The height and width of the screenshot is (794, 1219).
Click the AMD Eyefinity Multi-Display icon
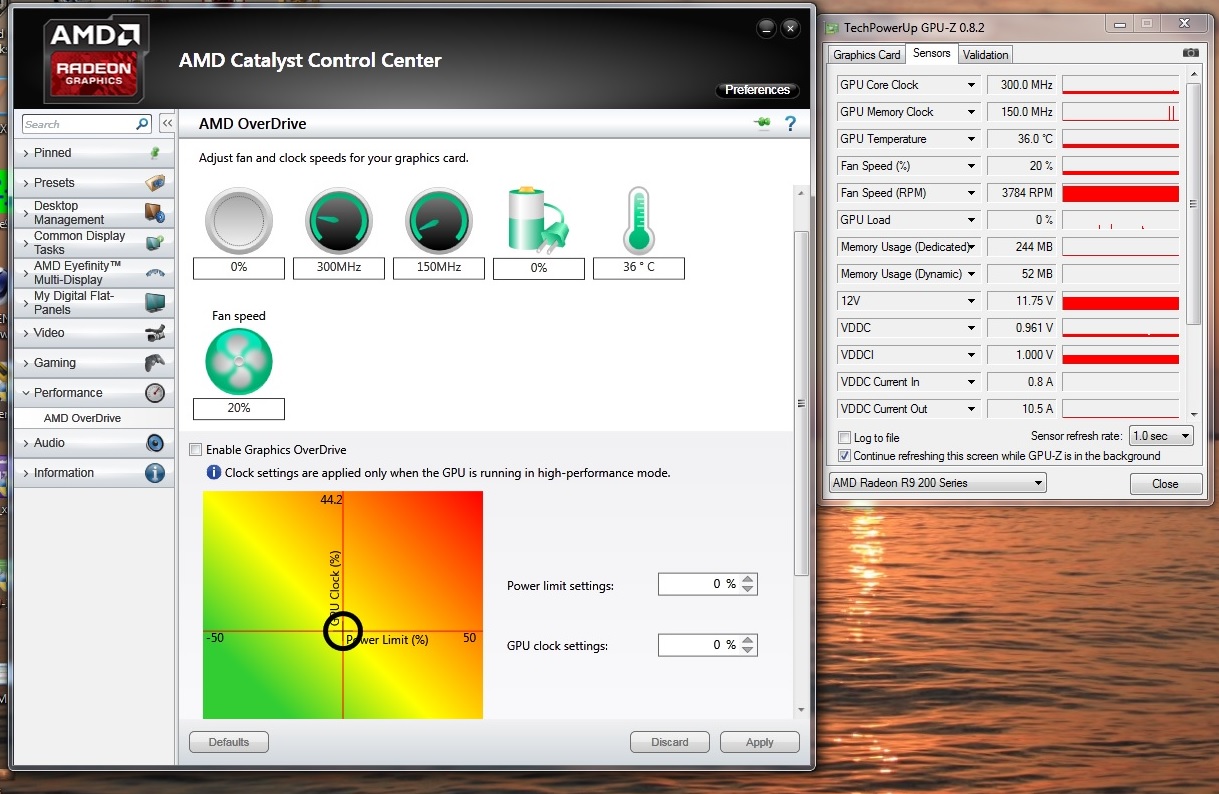(x=154, y=273)
